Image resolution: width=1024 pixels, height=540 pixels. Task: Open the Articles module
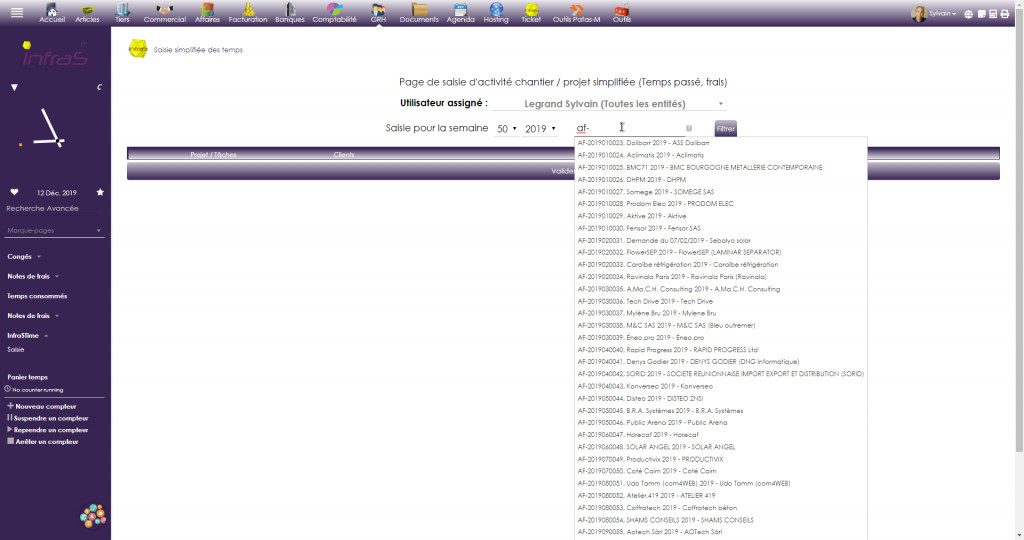87,13
